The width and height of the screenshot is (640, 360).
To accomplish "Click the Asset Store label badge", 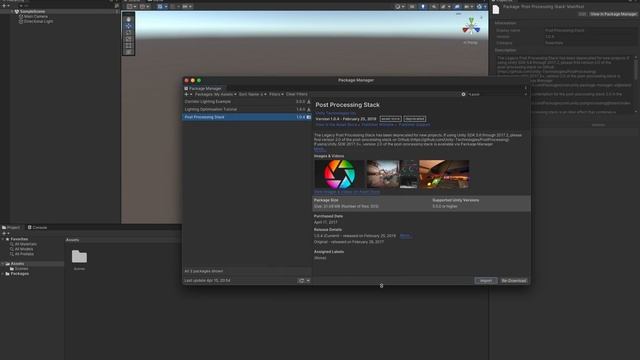I will (391, 119).
